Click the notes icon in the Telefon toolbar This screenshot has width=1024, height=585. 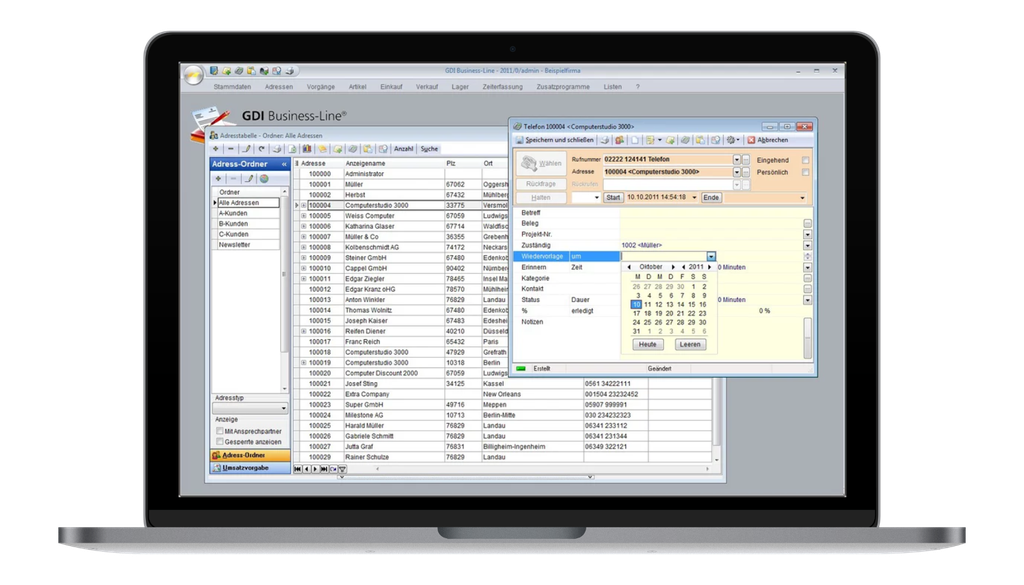pyautogui.click(x=650, y=140)
